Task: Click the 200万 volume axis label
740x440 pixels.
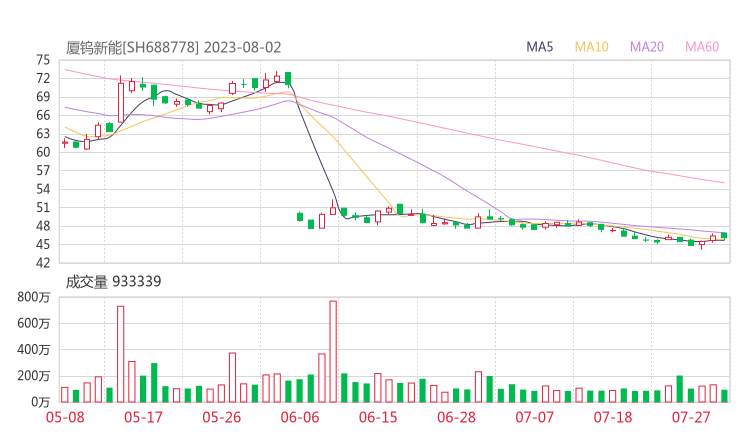Action: 34,376
